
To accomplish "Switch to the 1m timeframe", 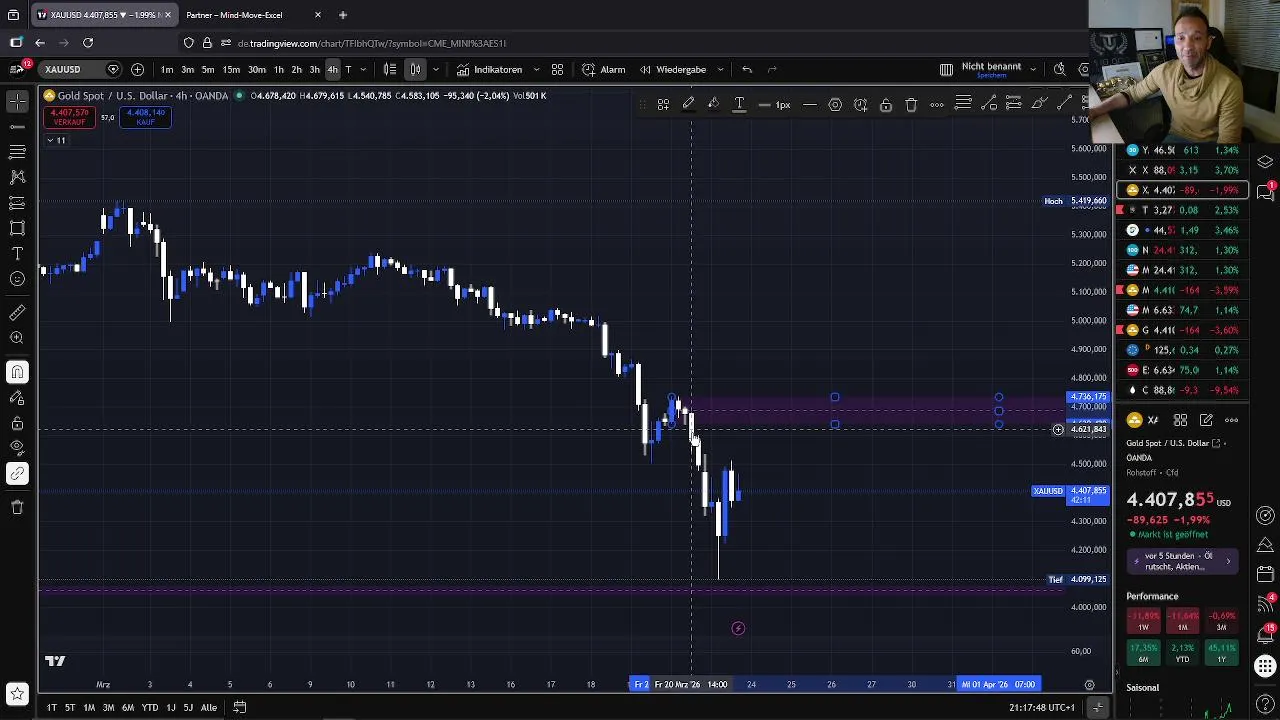I will click(x=167, y=69).
